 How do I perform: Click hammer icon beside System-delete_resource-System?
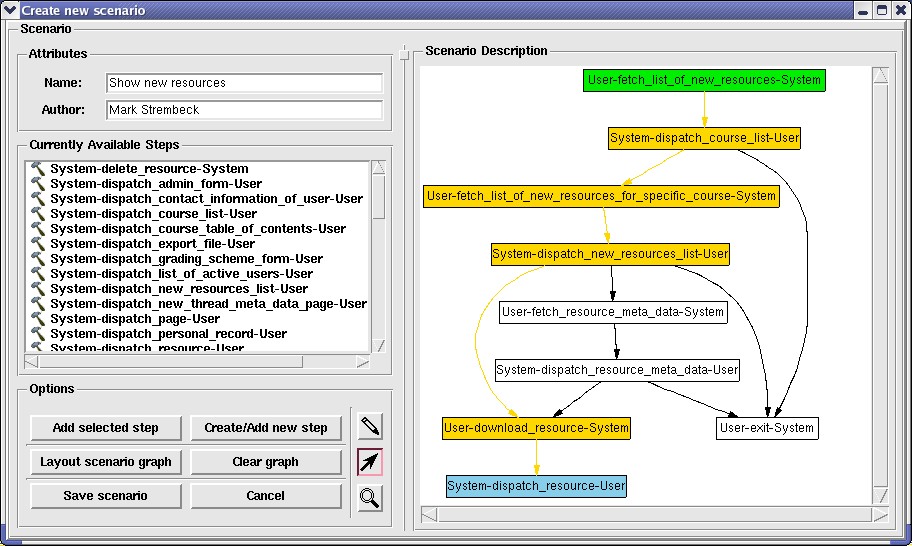click(38, 169)
